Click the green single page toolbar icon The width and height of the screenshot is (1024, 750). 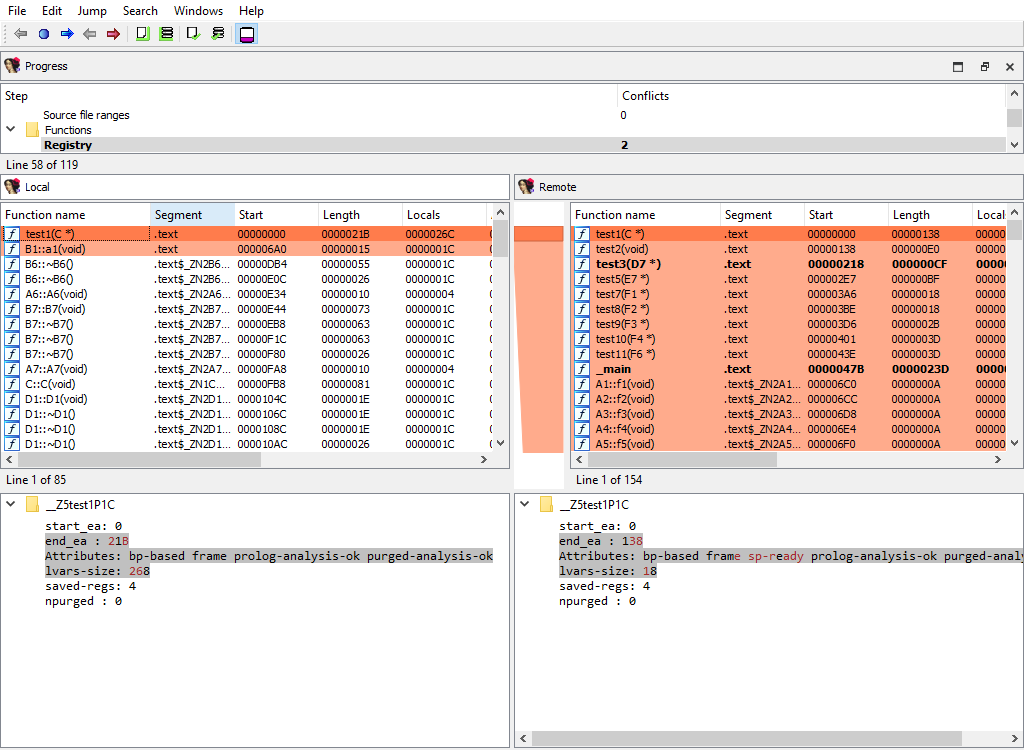[x=143, y=34]
